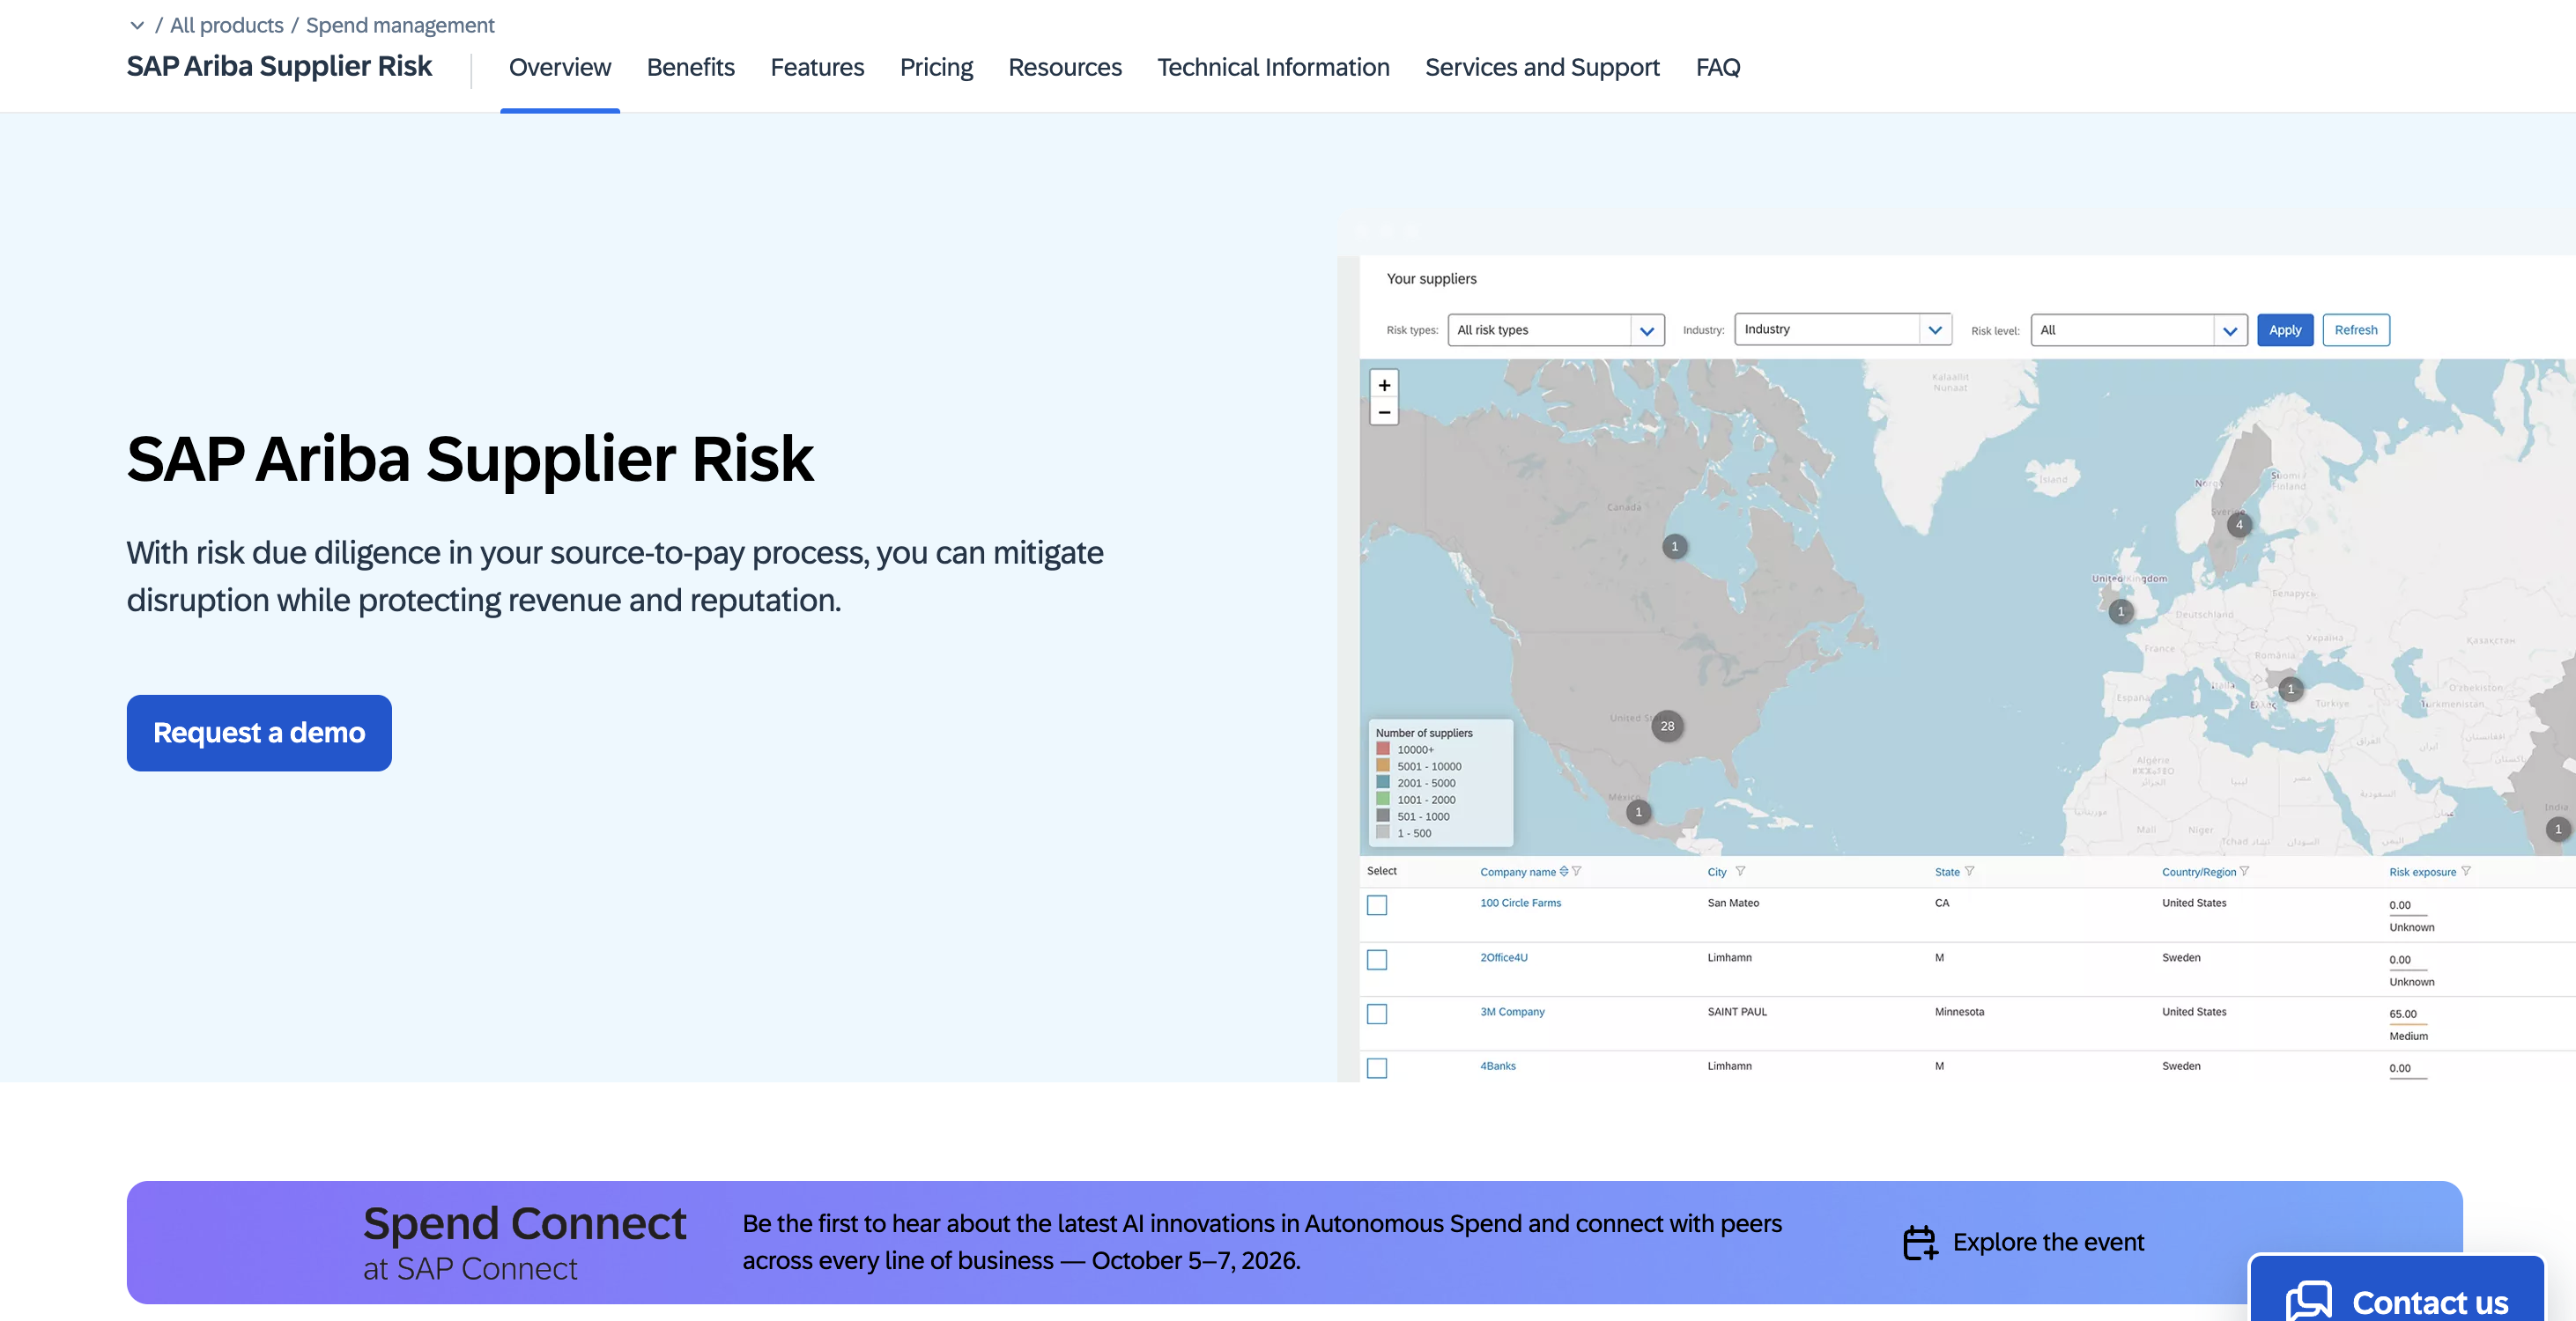The image size is (2576, 1321).
Task: Open the 2Office4U supplier link
Action: coord(1504,958)
